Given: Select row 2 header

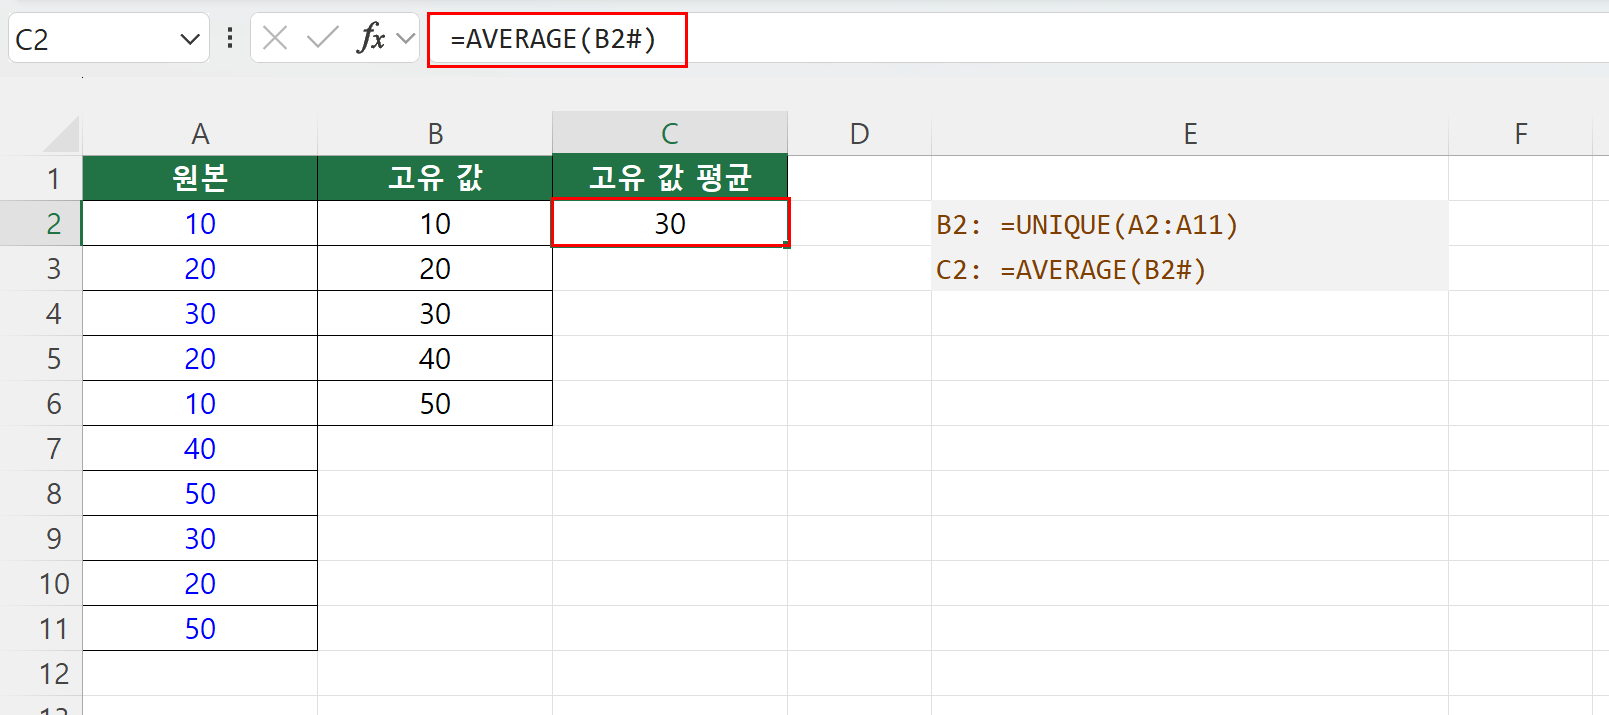Looking at the screenshot, I should 41,224.
